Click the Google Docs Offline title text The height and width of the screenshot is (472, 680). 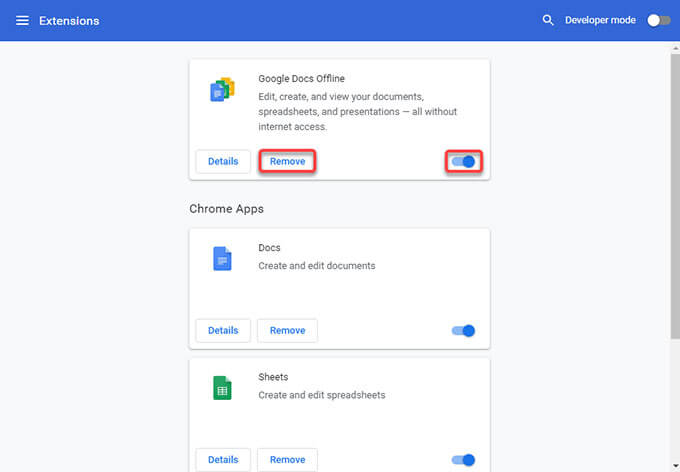pos(301,79)
